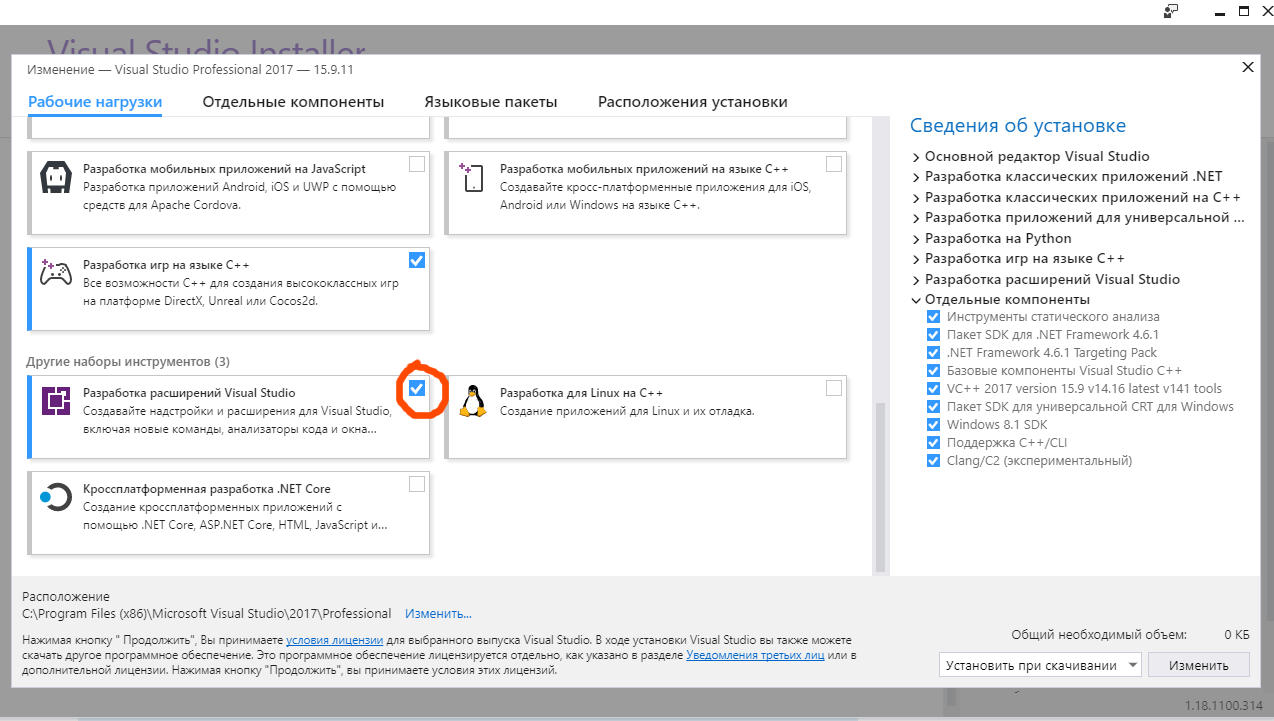Close the modification dialog with the X
Viewport: 1274px width, 721px height.
coord(1247,67)
